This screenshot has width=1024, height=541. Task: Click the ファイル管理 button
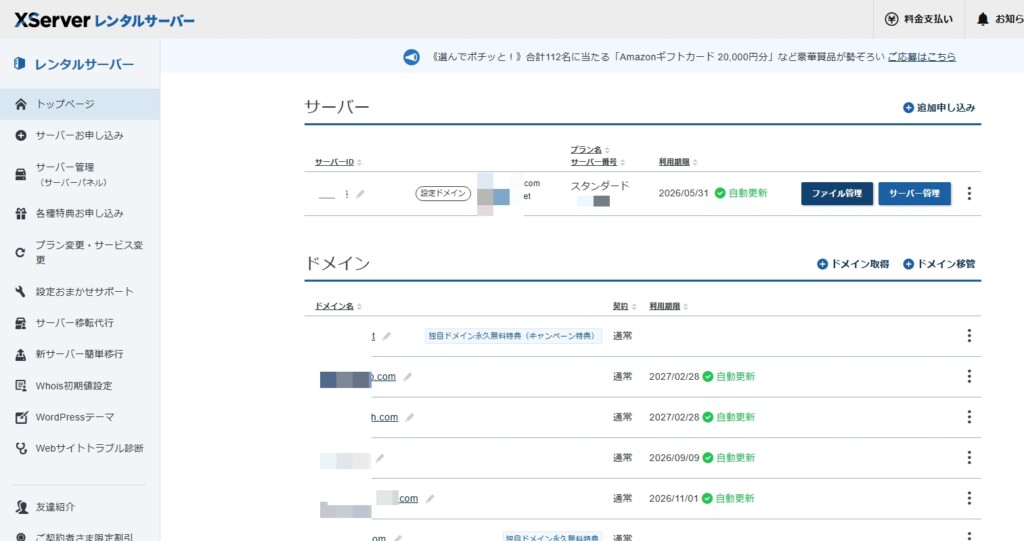(x=837, y=193)
